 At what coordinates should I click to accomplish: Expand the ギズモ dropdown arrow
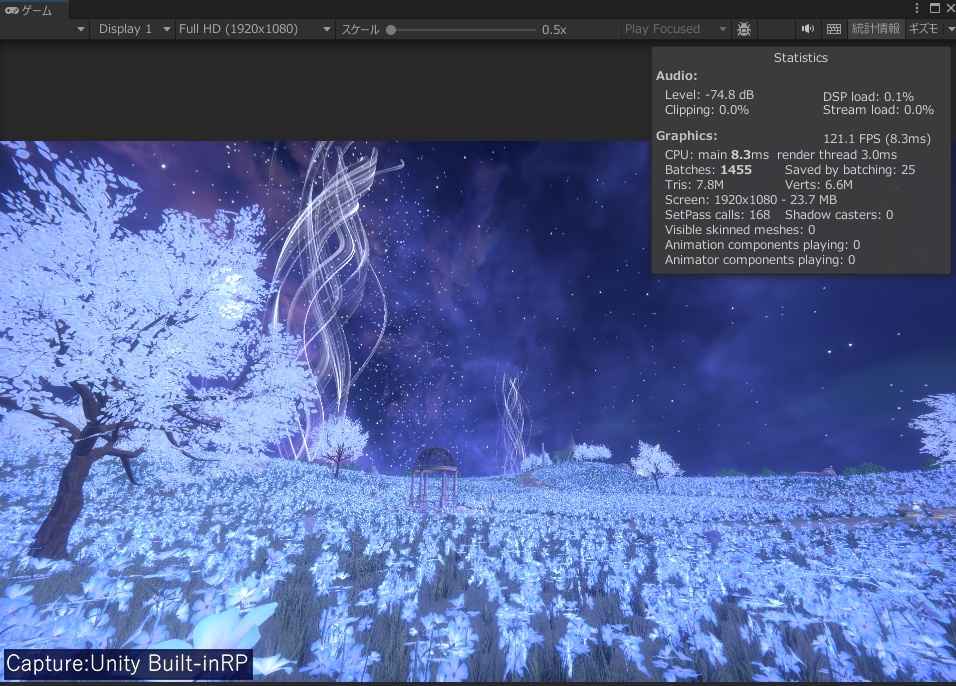tap(950, 29)
